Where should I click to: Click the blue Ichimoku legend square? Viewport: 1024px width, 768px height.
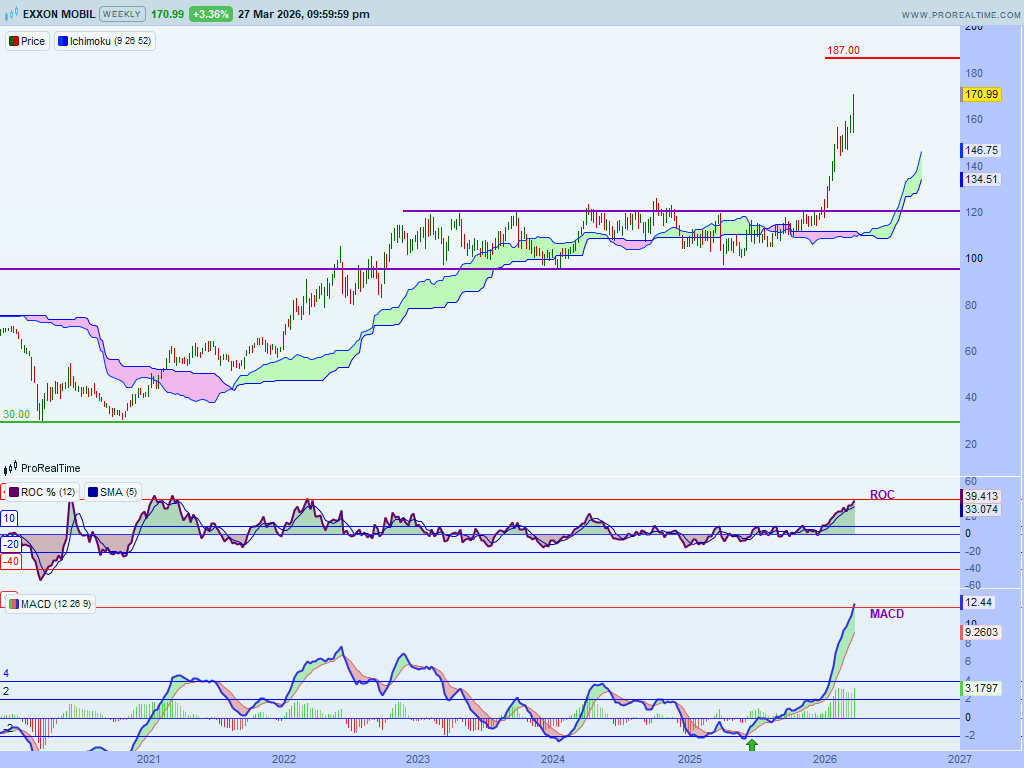tap(63, 42)
